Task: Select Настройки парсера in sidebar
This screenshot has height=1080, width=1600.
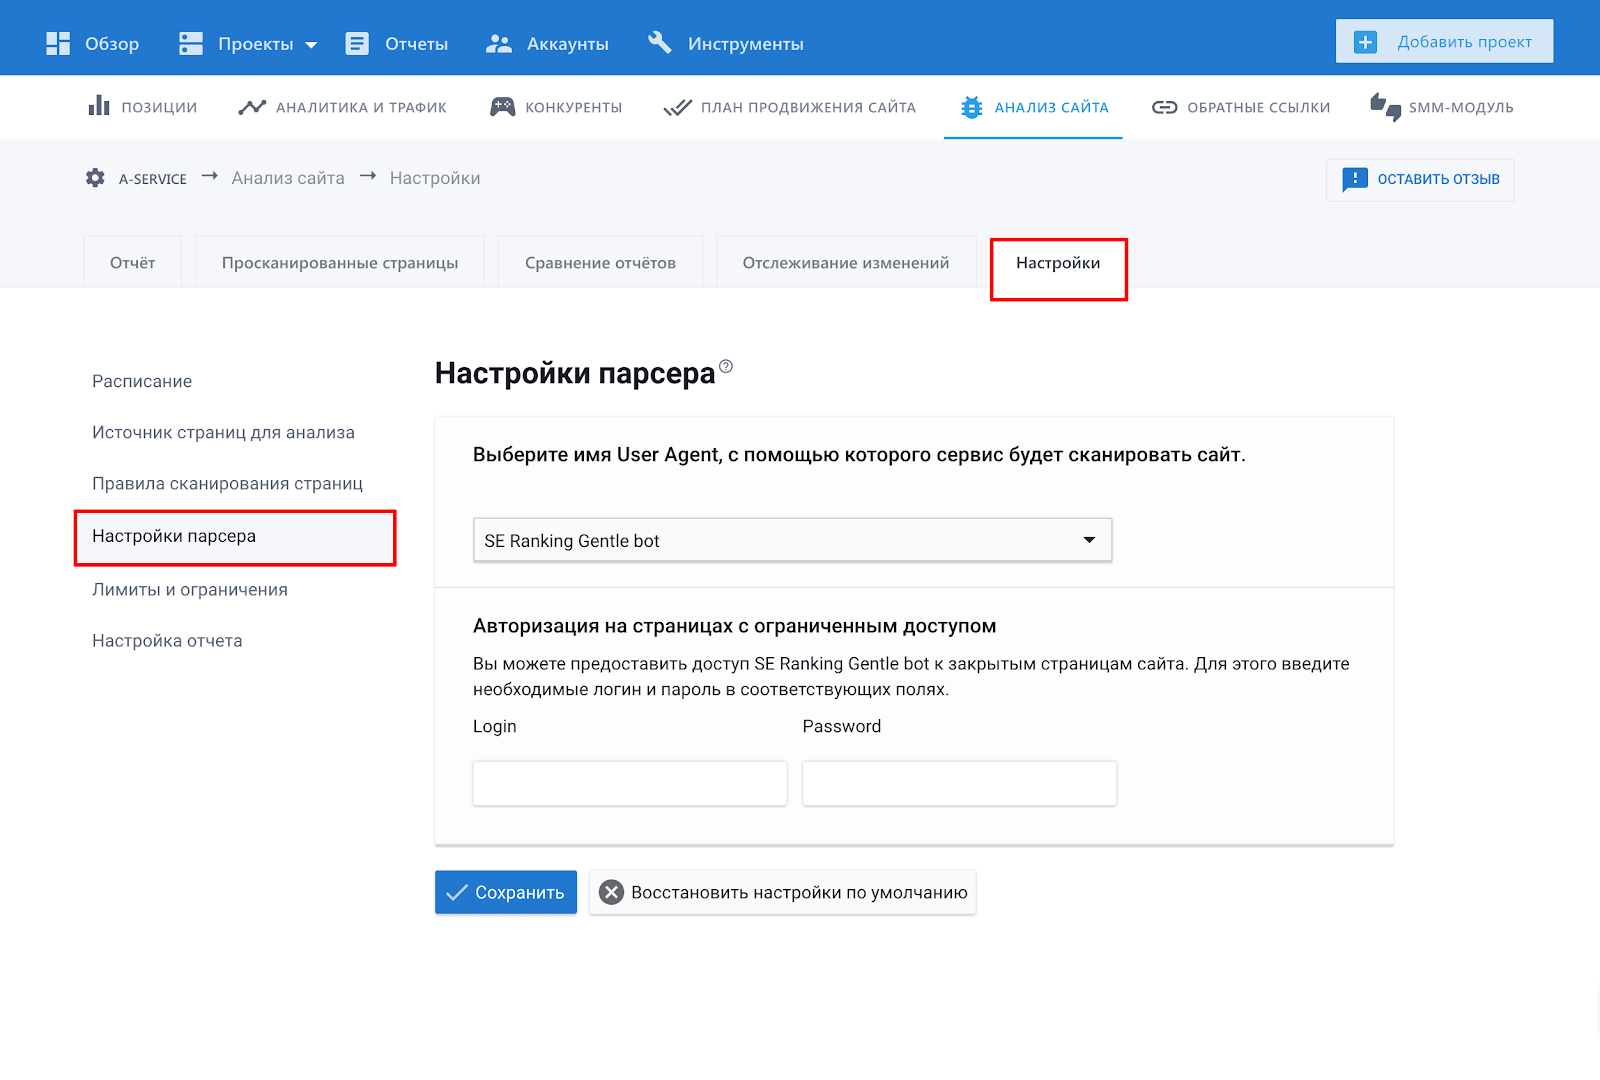Action: coord(235,537)
